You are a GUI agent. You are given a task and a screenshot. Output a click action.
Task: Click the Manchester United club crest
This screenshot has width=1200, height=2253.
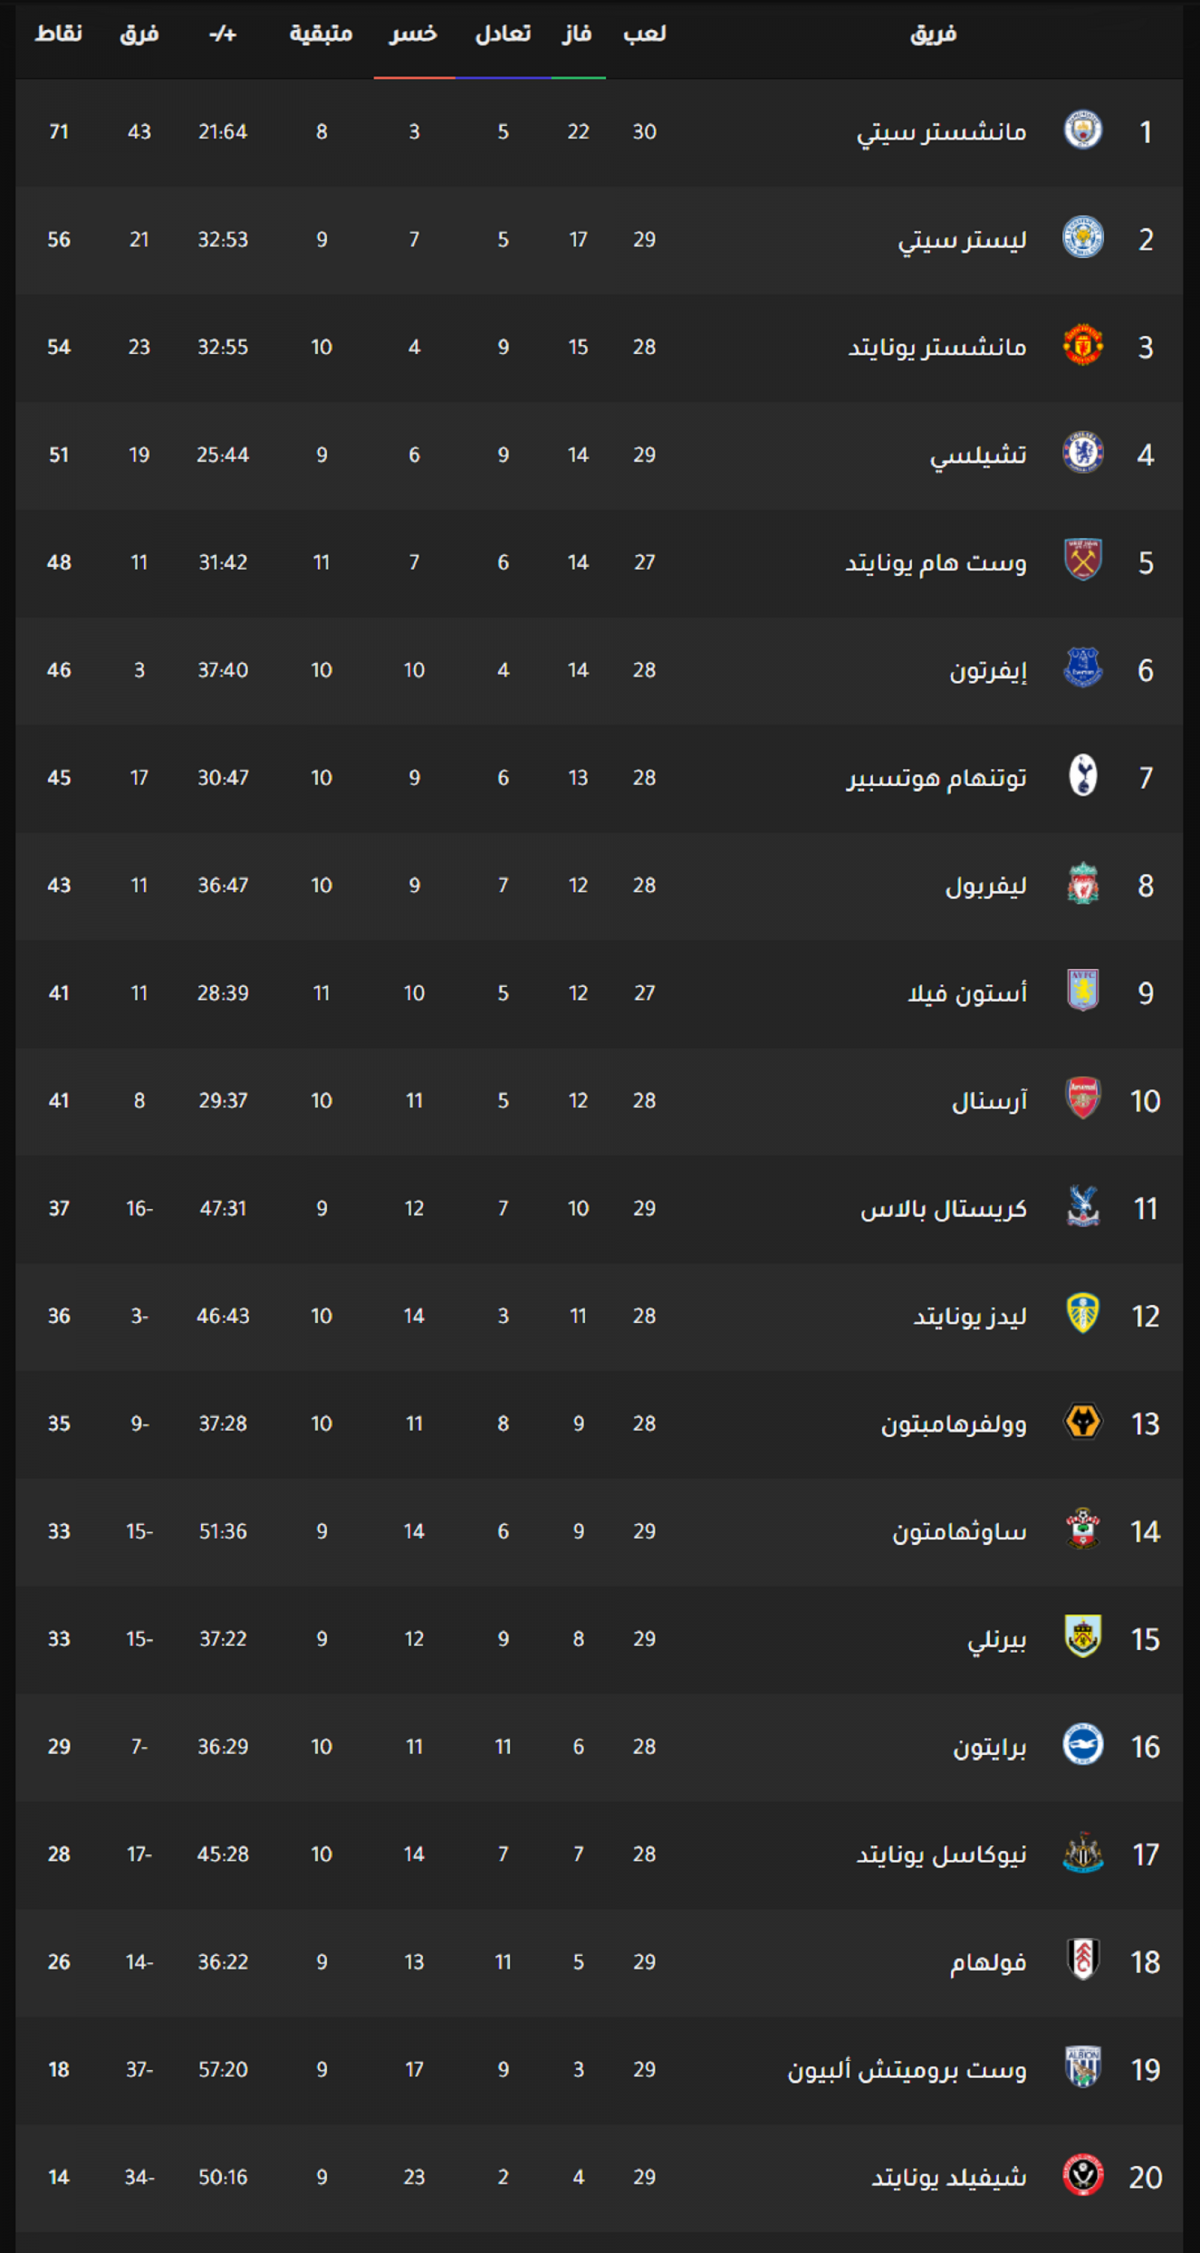tap(1082, 346)
